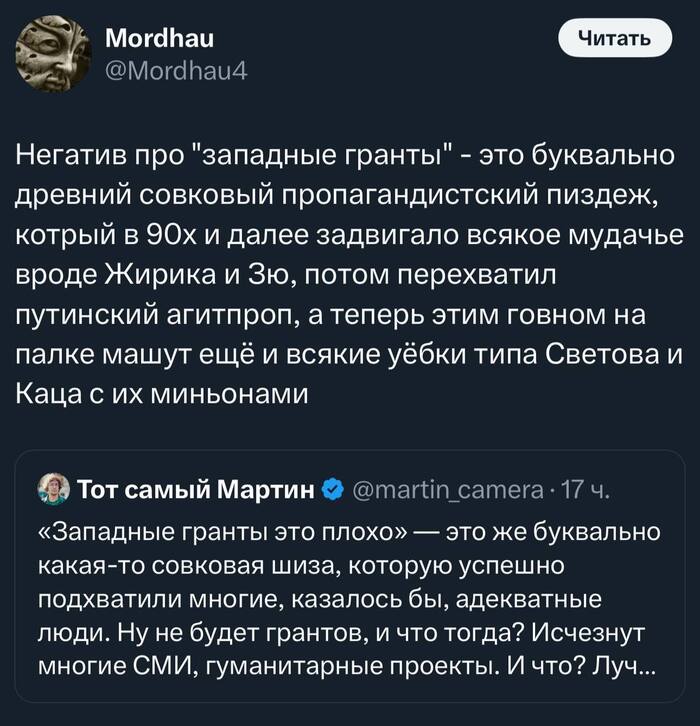
Task: Click the last tweet line "Каца с их миньонами"
Action: pyautogui.click(x=160, y=394)
